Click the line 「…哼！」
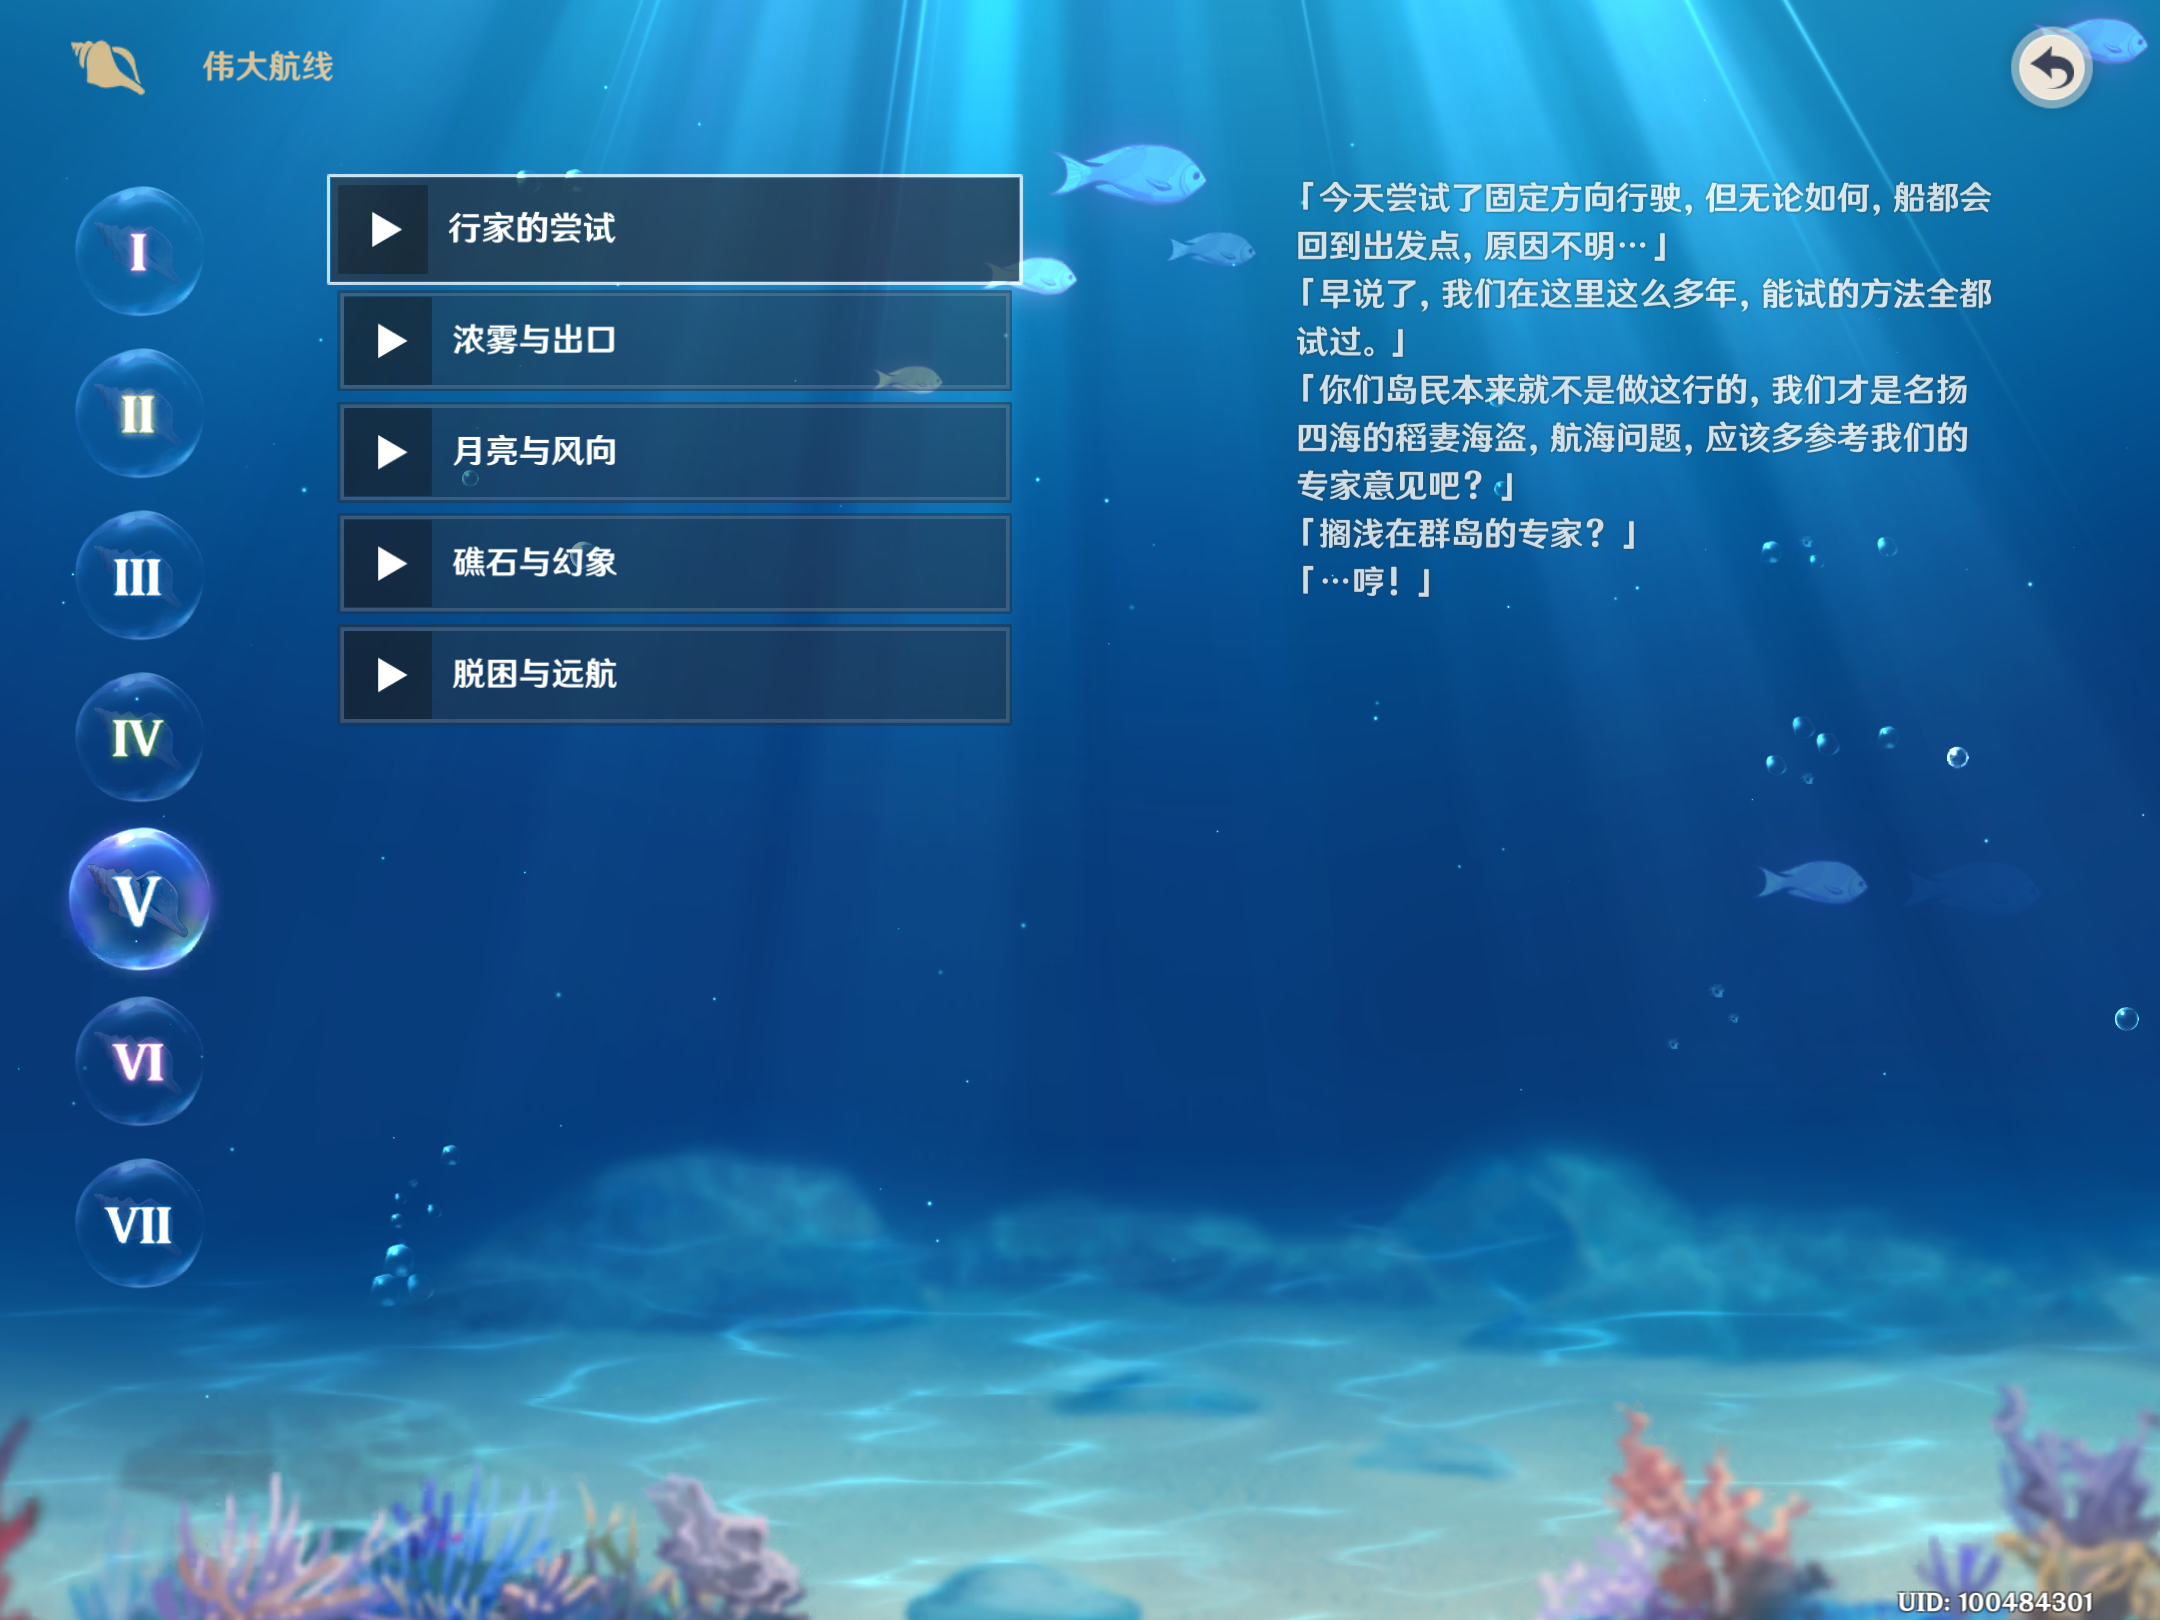 click(1365, 581)
